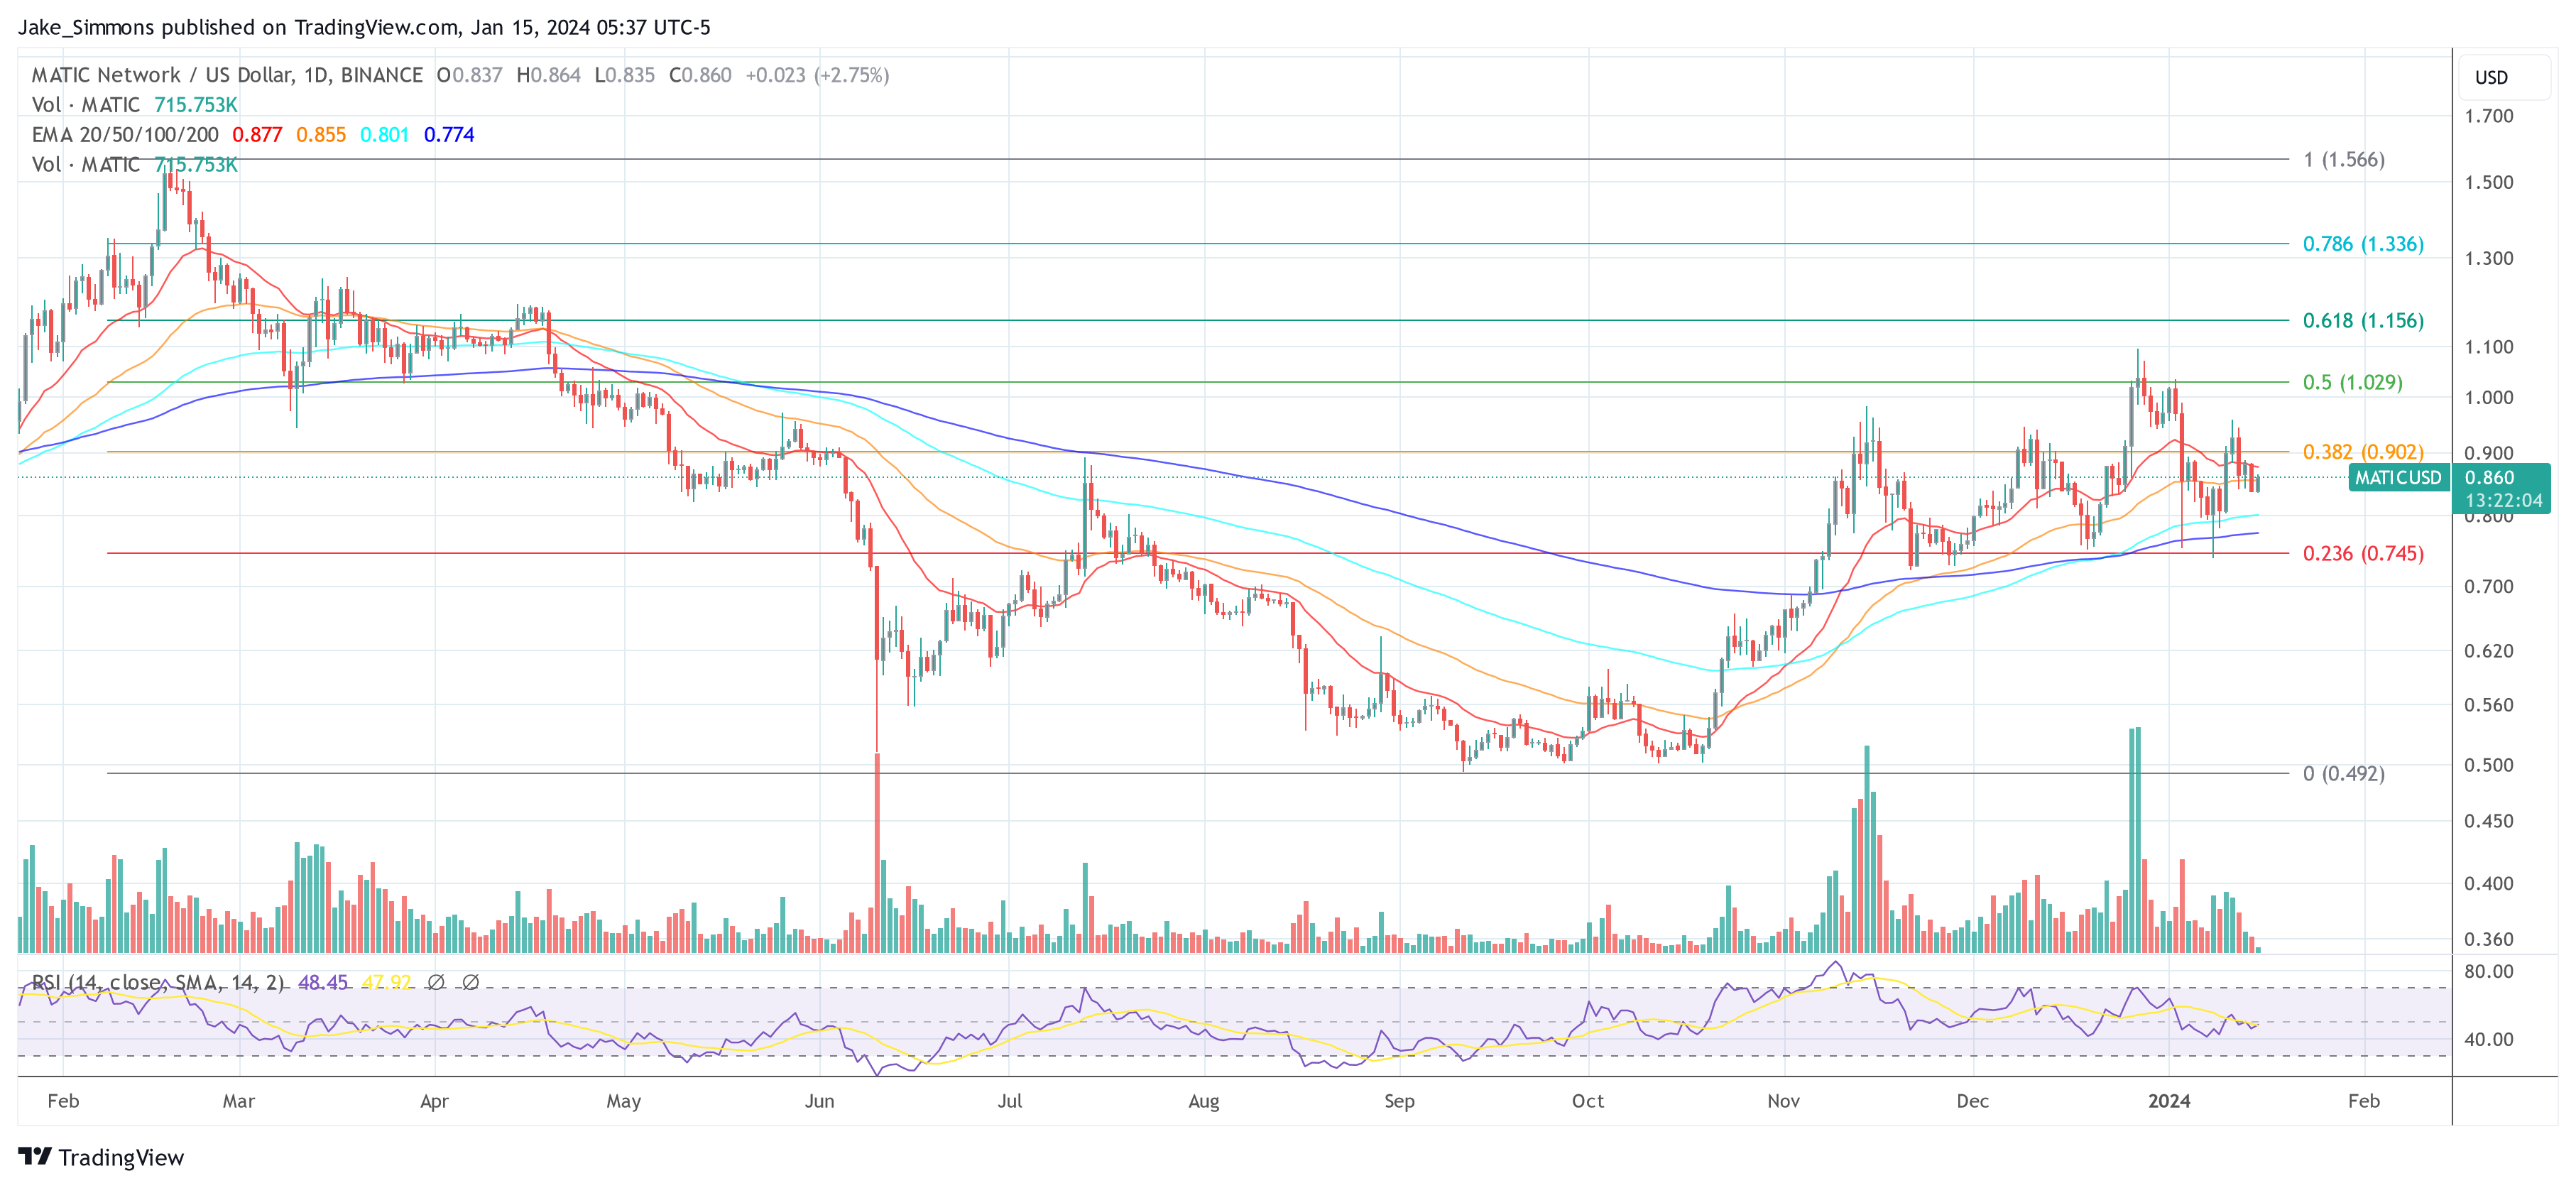Click the 1.300 price axis label
Viewport: 2576px width, 1188px height.
2488,258
